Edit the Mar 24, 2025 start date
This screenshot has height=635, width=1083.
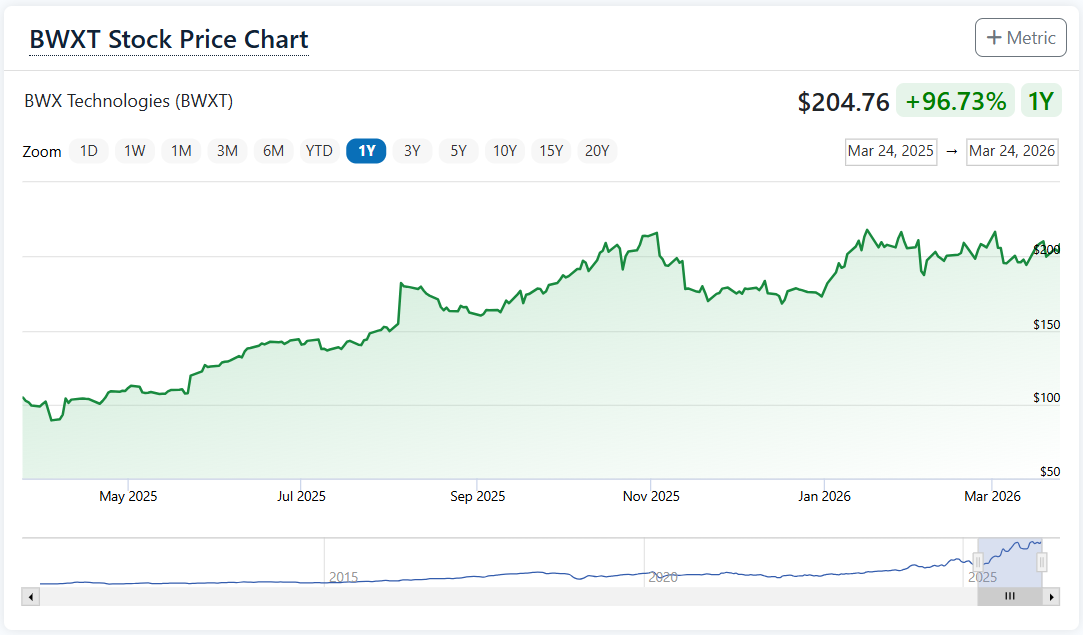click(890, 151)
